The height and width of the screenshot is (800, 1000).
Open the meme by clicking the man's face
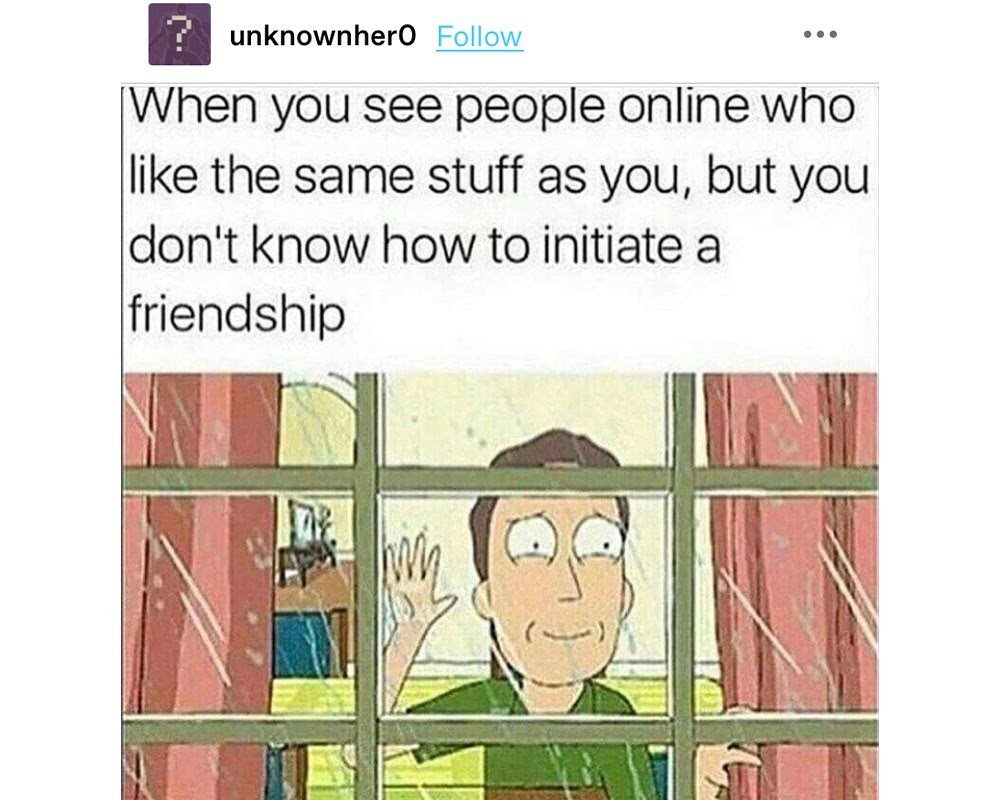[x=555, y=574]
